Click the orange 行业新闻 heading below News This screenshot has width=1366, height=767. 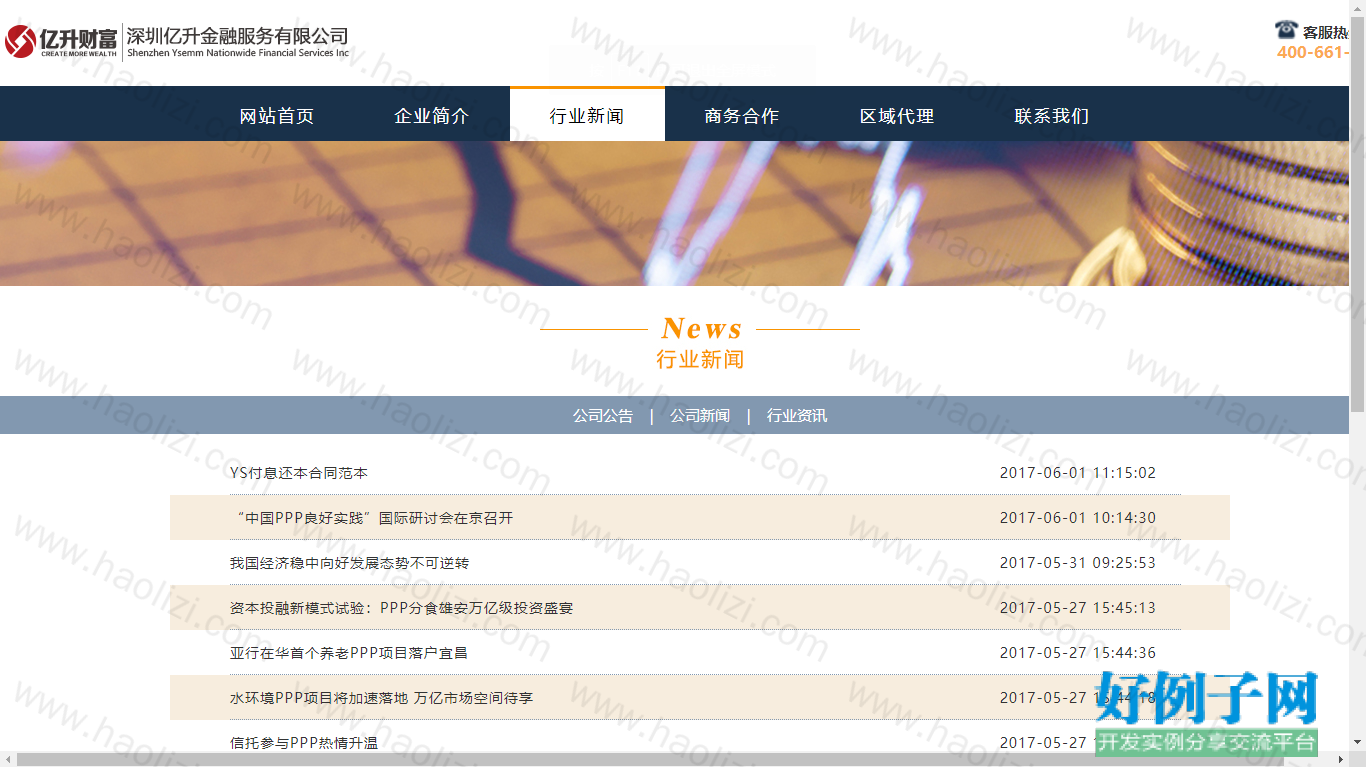coord(700,359)
